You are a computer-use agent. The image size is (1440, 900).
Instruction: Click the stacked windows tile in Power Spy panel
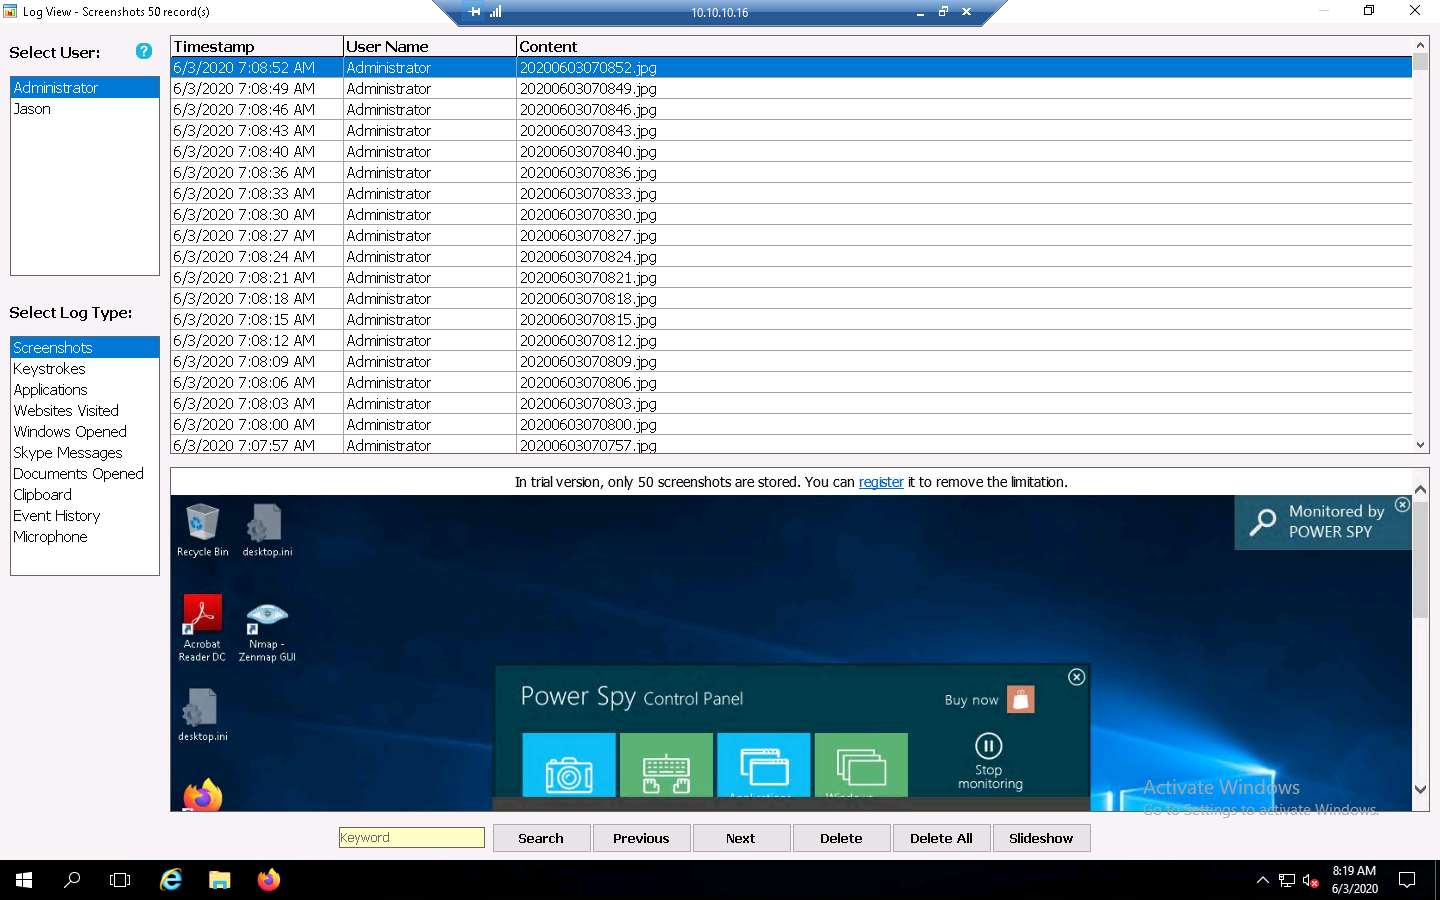861,765
